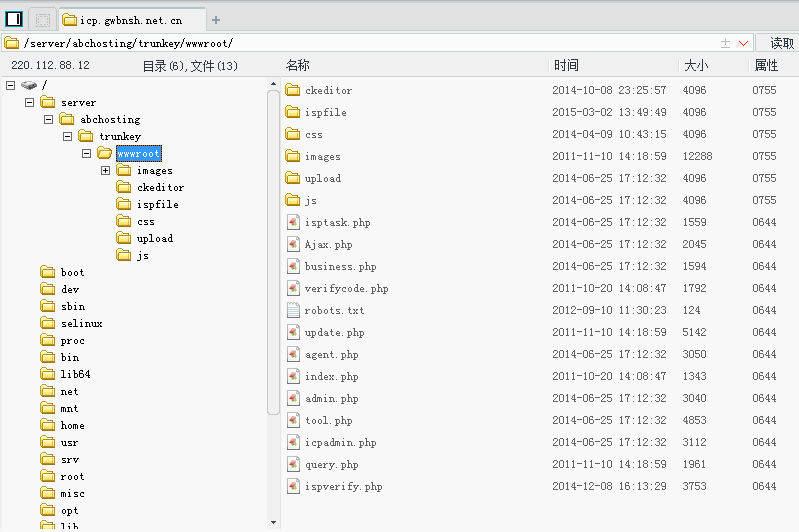Viewport: 799px width, 532px height.
Task: Select the ckeditor folder in the tree
Action: pos(161,188)
